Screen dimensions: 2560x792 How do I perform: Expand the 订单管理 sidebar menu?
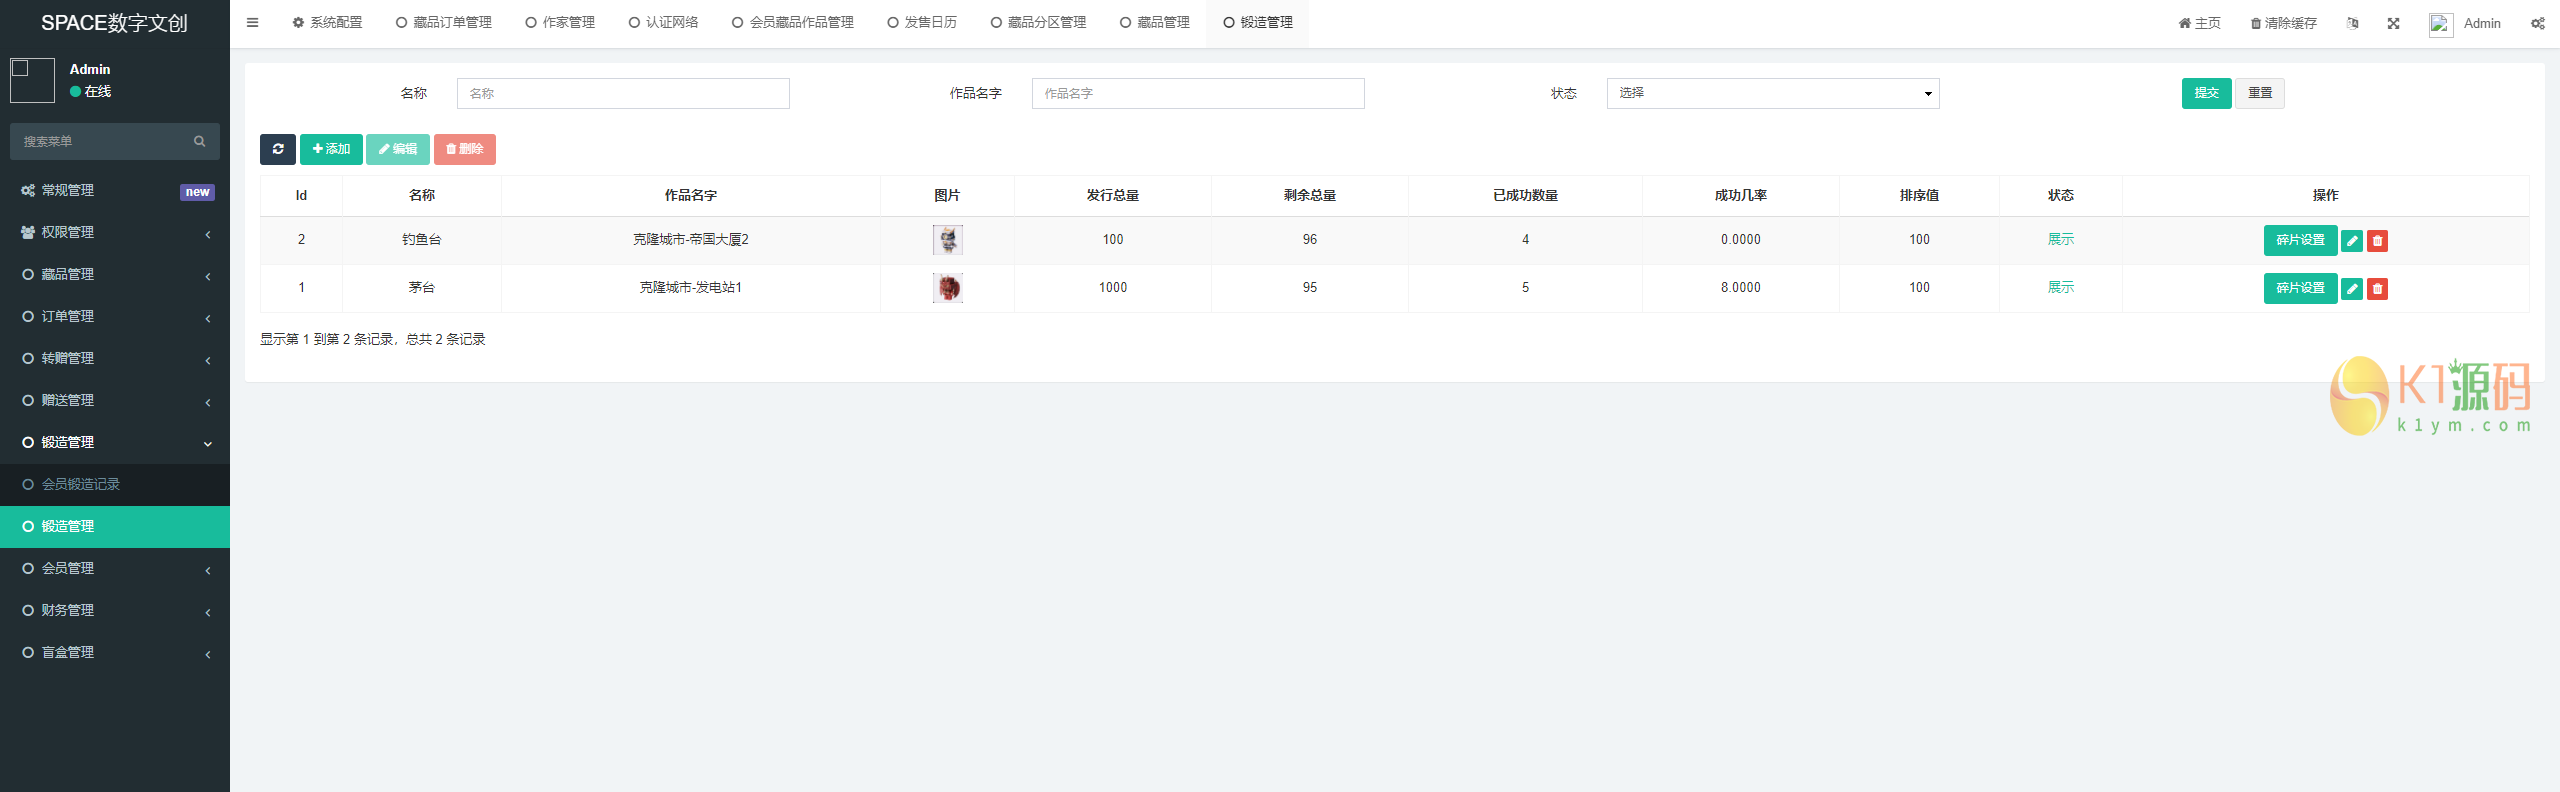click(115, 316)
